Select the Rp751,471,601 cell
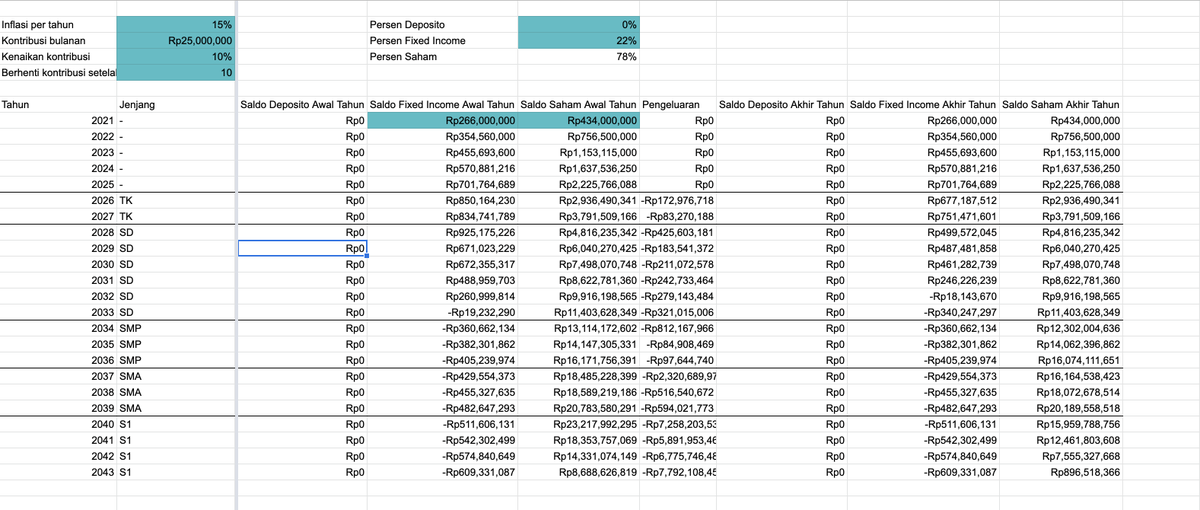Screen dimensions: 1200x510 coord(924,216)
